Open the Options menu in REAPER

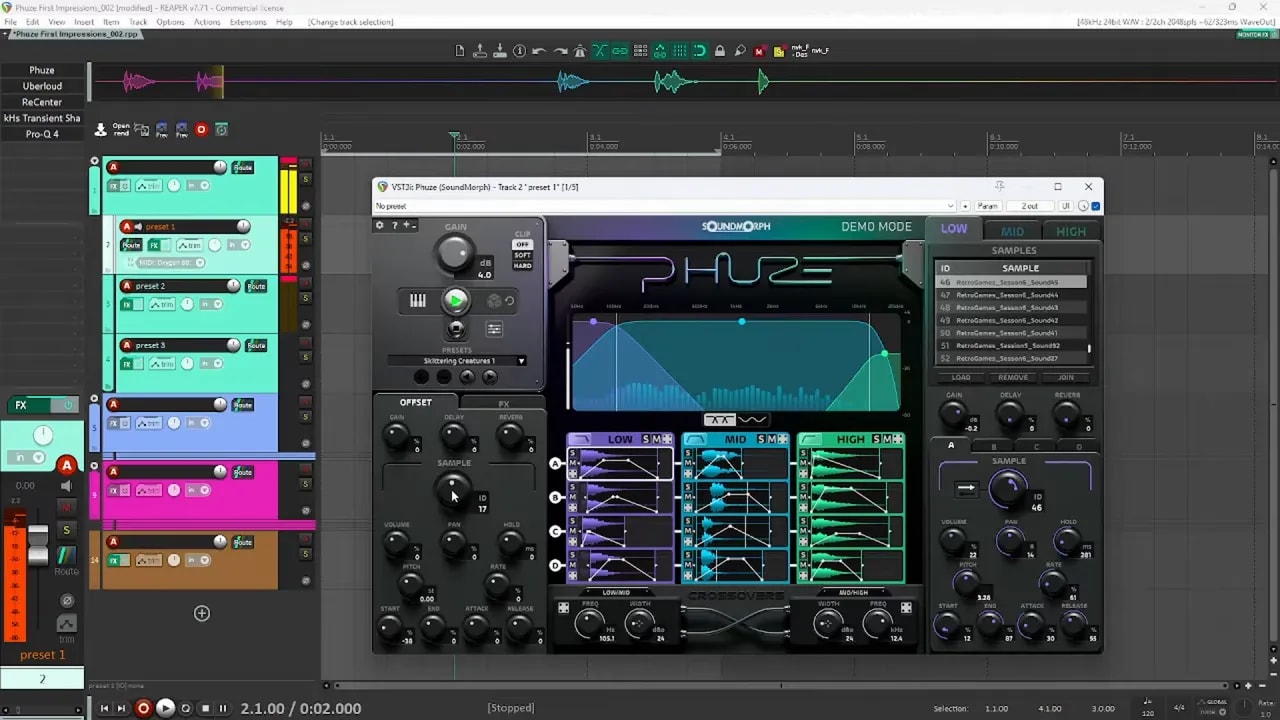tap(170, 22)
